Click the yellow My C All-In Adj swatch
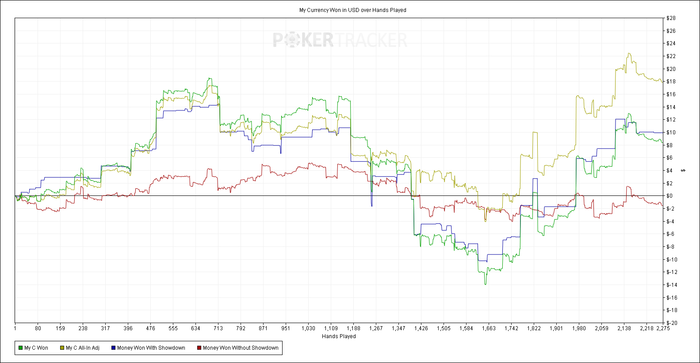Image resolution: width=700 pixels, height=363 pixels. (x=62, y=348)
